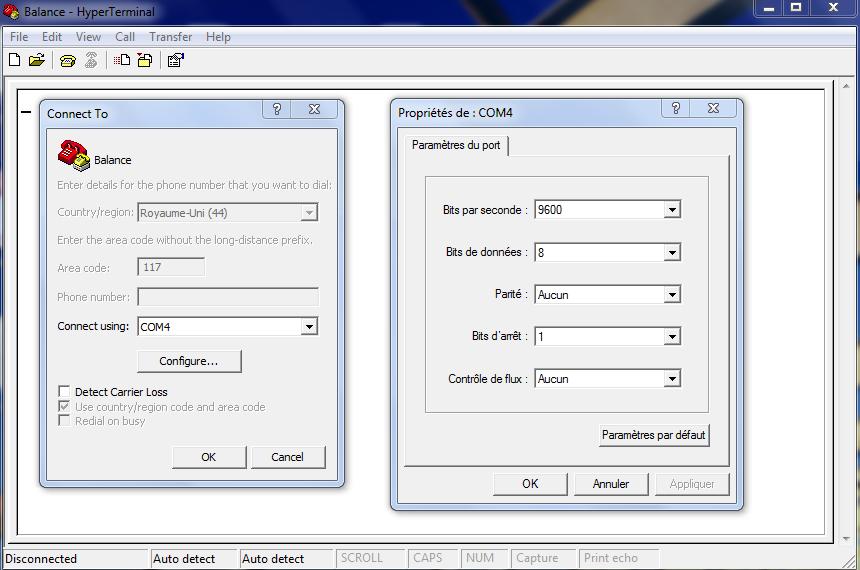Click the Disconnect toolbar icon
This screenshot has height=570, width=860.
coord(91,60)
